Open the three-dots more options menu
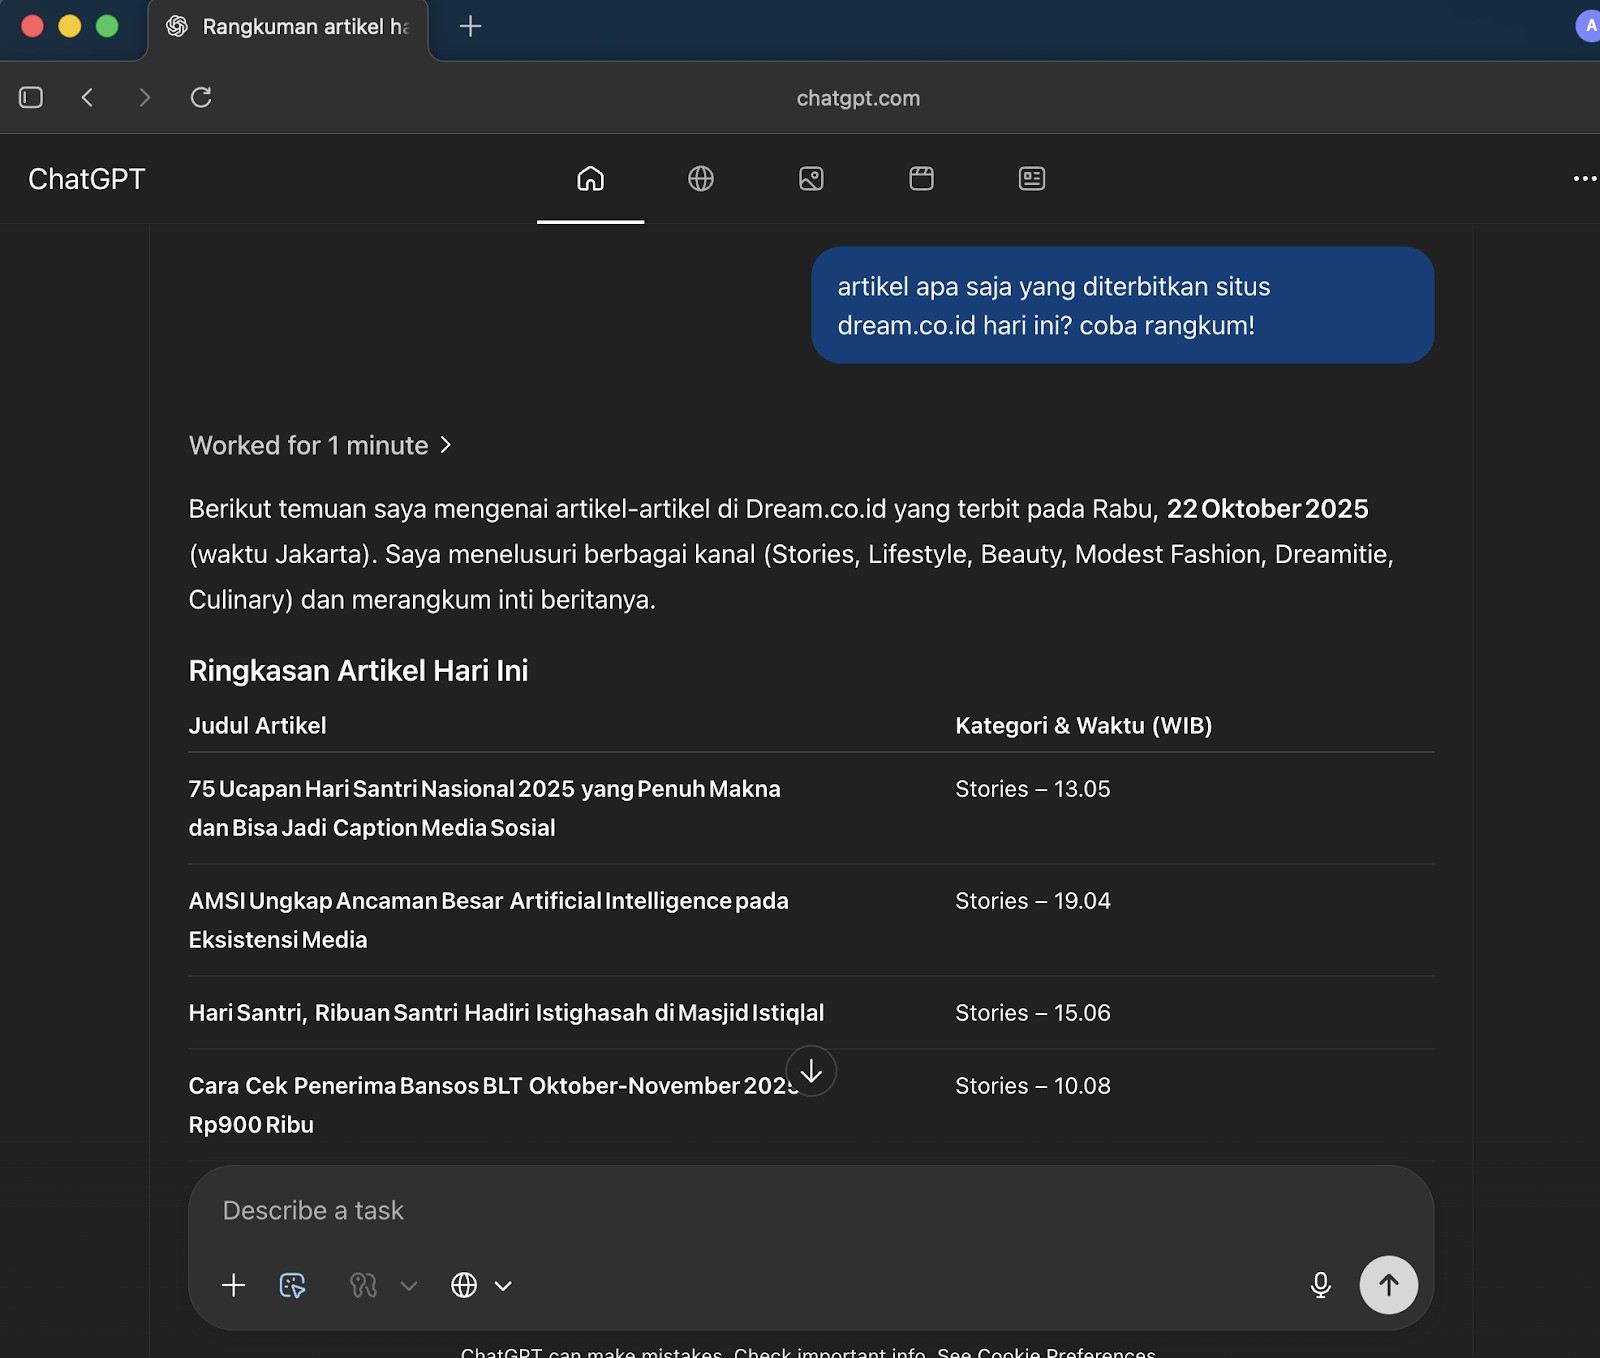The height and width of the screenshot is (1358, 1600). click(x=1584, y=179)
